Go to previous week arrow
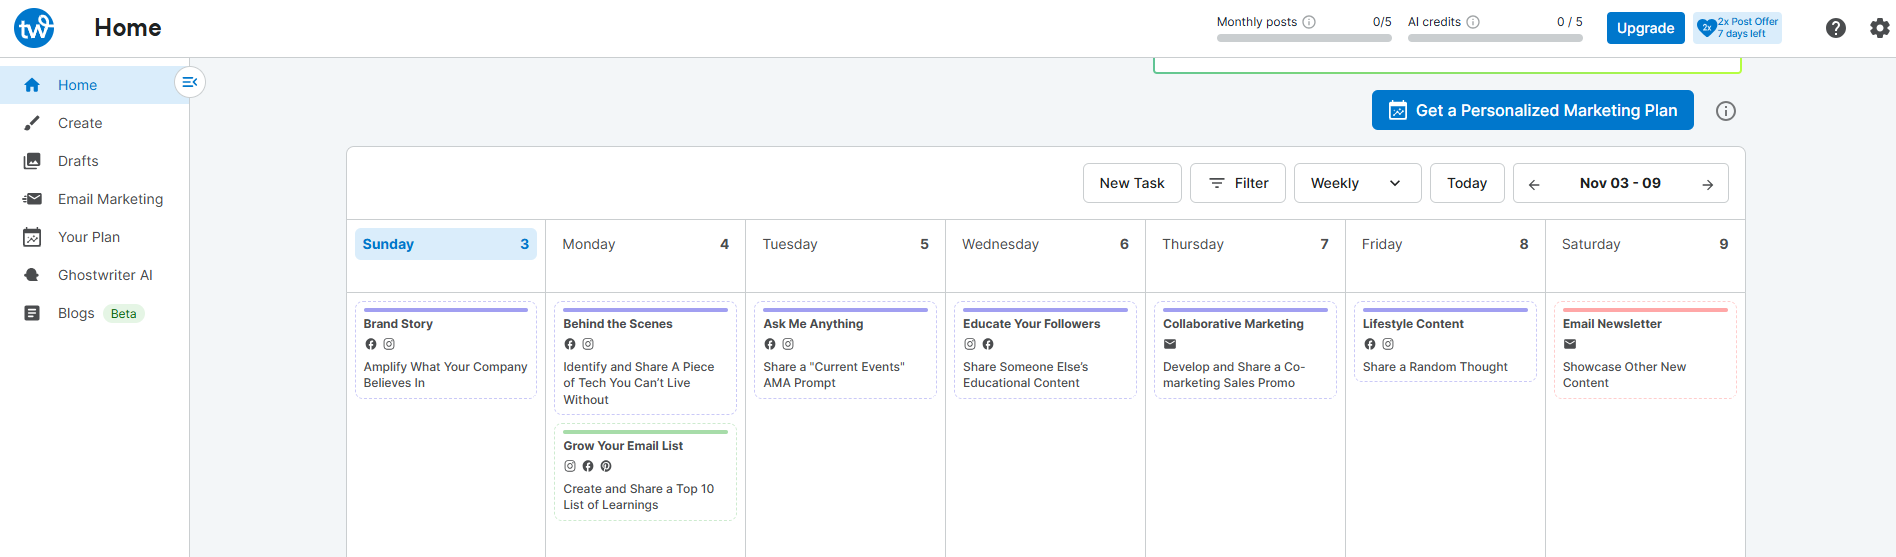 pyautogui.click(x=1534, y=184)
